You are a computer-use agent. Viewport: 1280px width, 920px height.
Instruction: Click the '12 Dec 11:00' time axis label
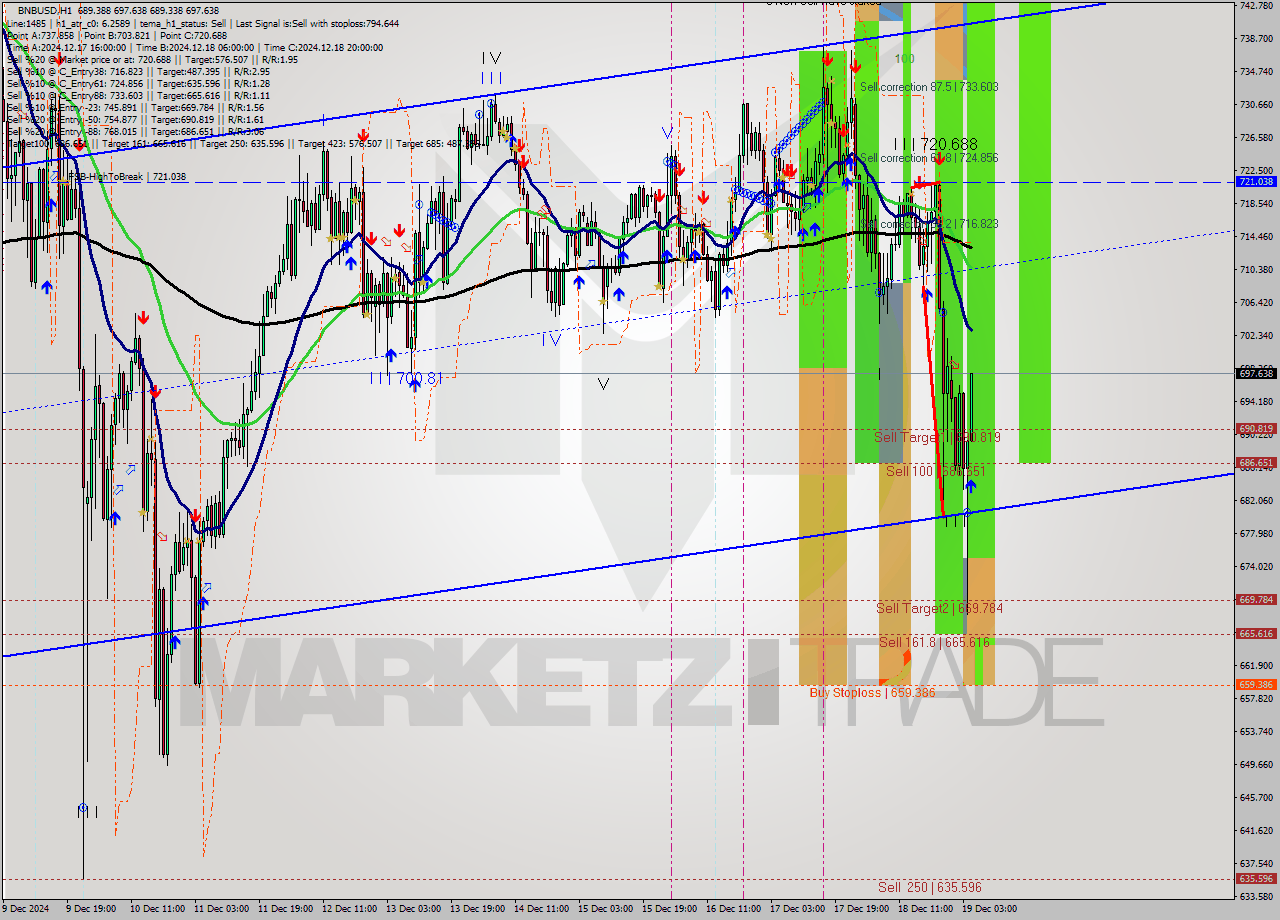coord(349,909)
